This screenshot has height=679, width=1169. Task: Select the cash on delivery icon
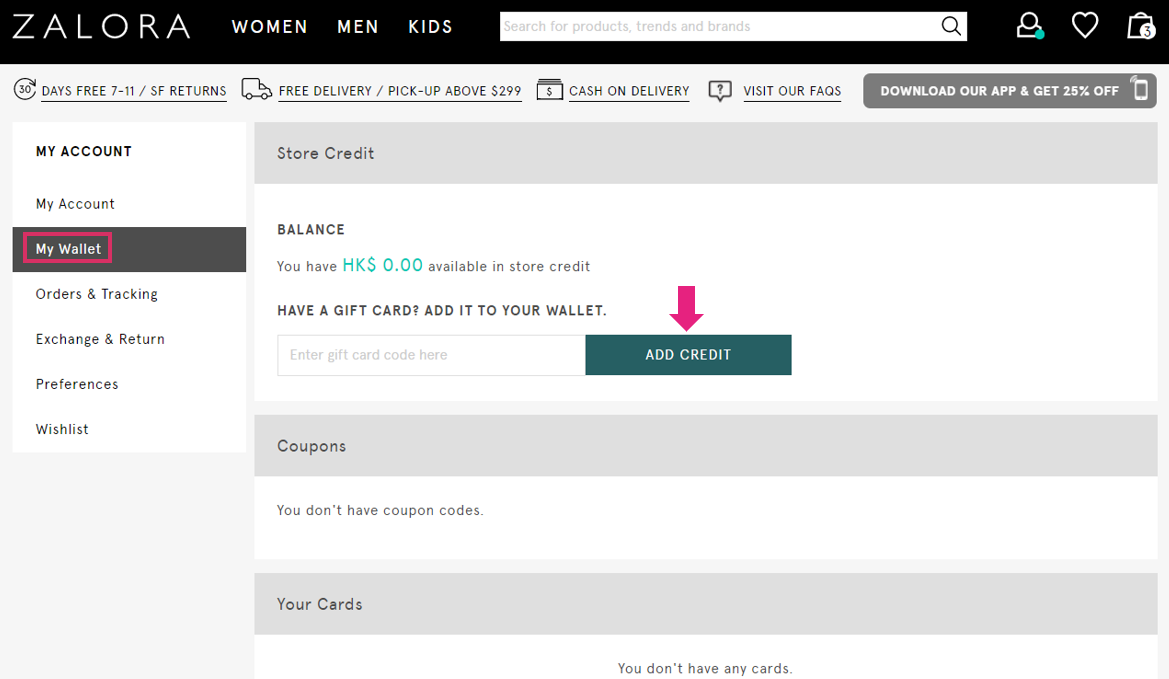[x=549, y=90]
